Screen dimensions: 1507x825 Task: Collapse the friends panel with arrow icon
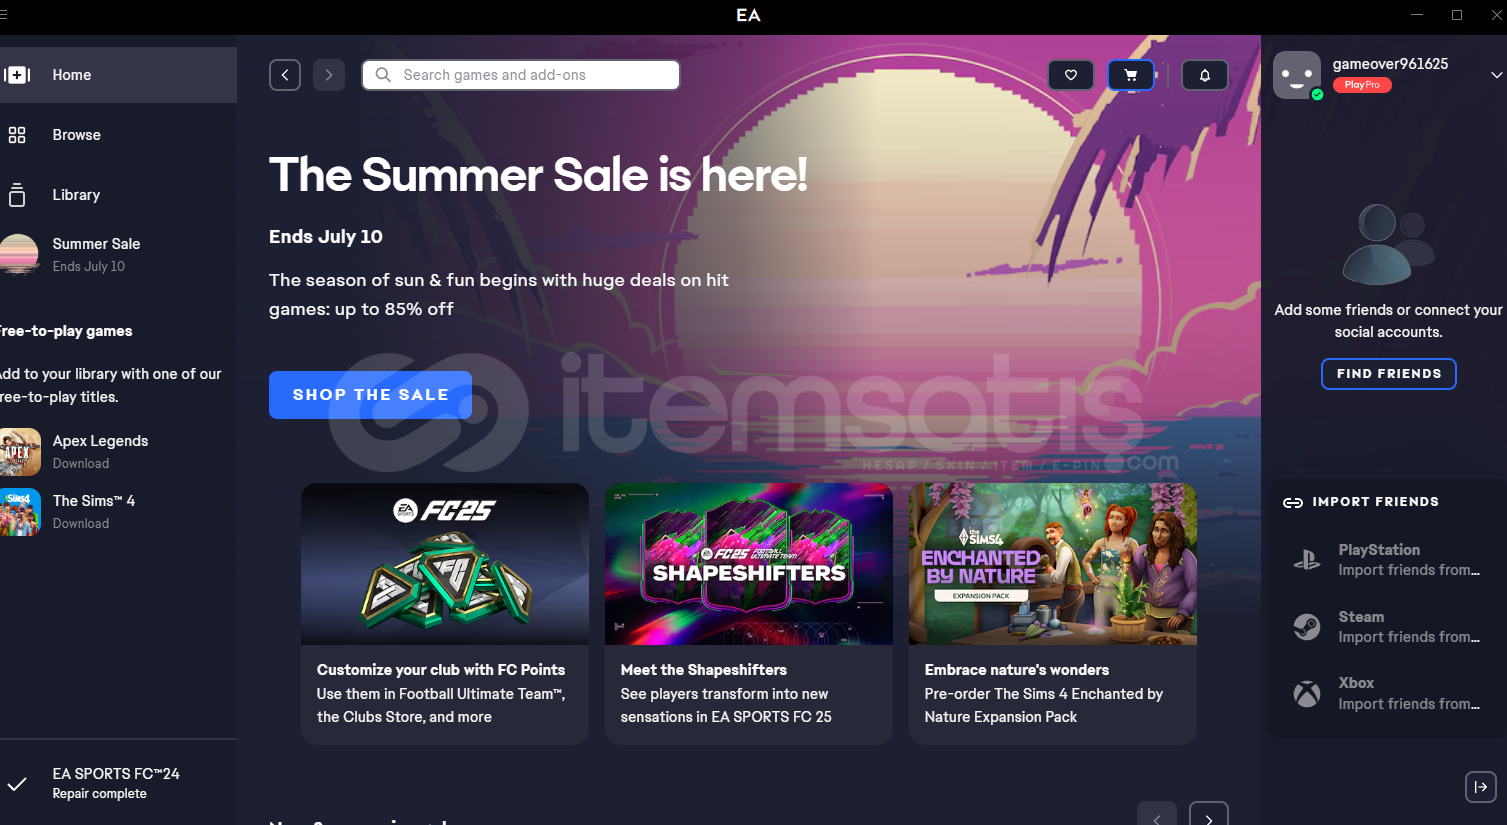click(1481, 787)
